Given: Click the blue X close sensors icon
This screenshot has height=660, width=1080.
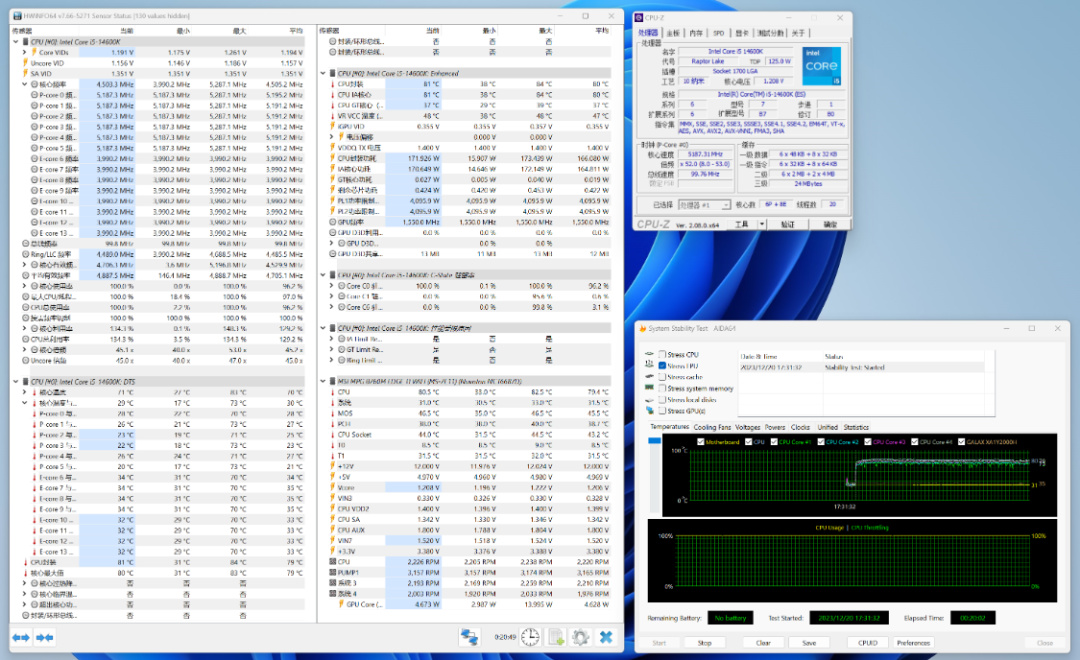Looking at the screenshot, I should click(605, 637).
